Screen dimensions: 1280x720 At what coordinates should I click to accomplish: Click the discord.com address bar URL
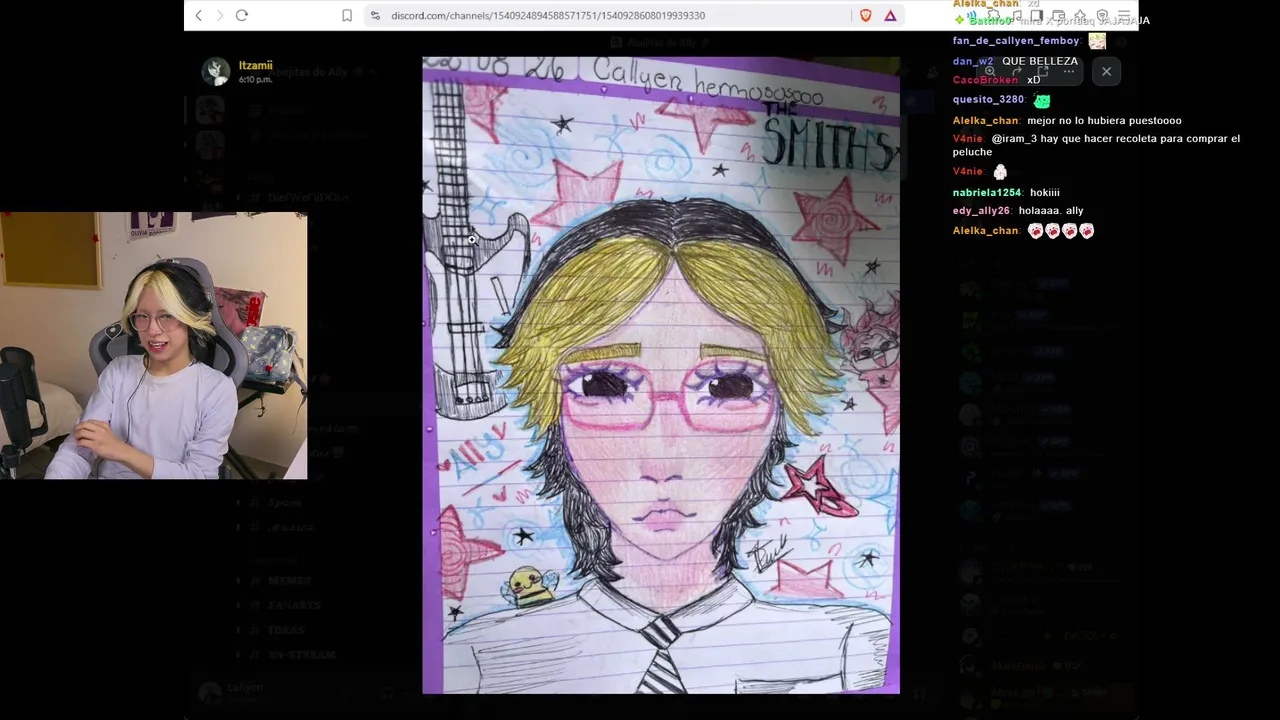548,15
